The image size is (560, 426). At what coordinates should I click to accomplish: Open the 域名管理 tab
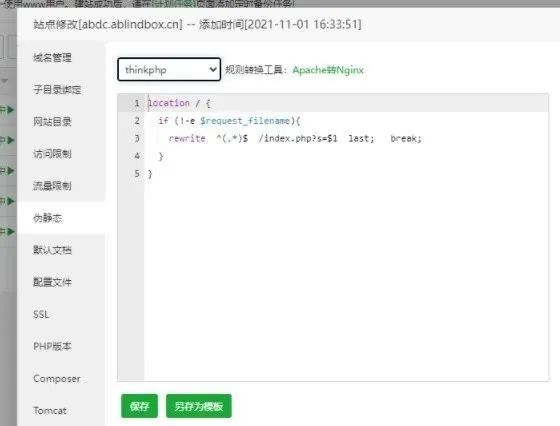pos(52,57)
